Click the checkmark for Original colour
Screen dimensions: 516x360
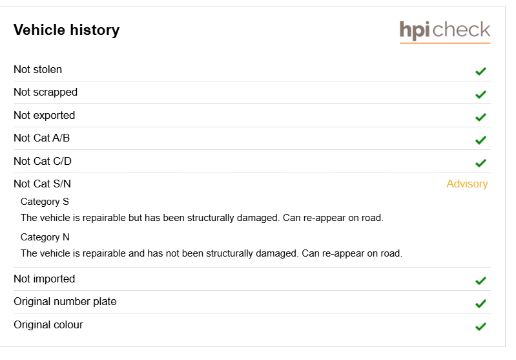(481, 326)
